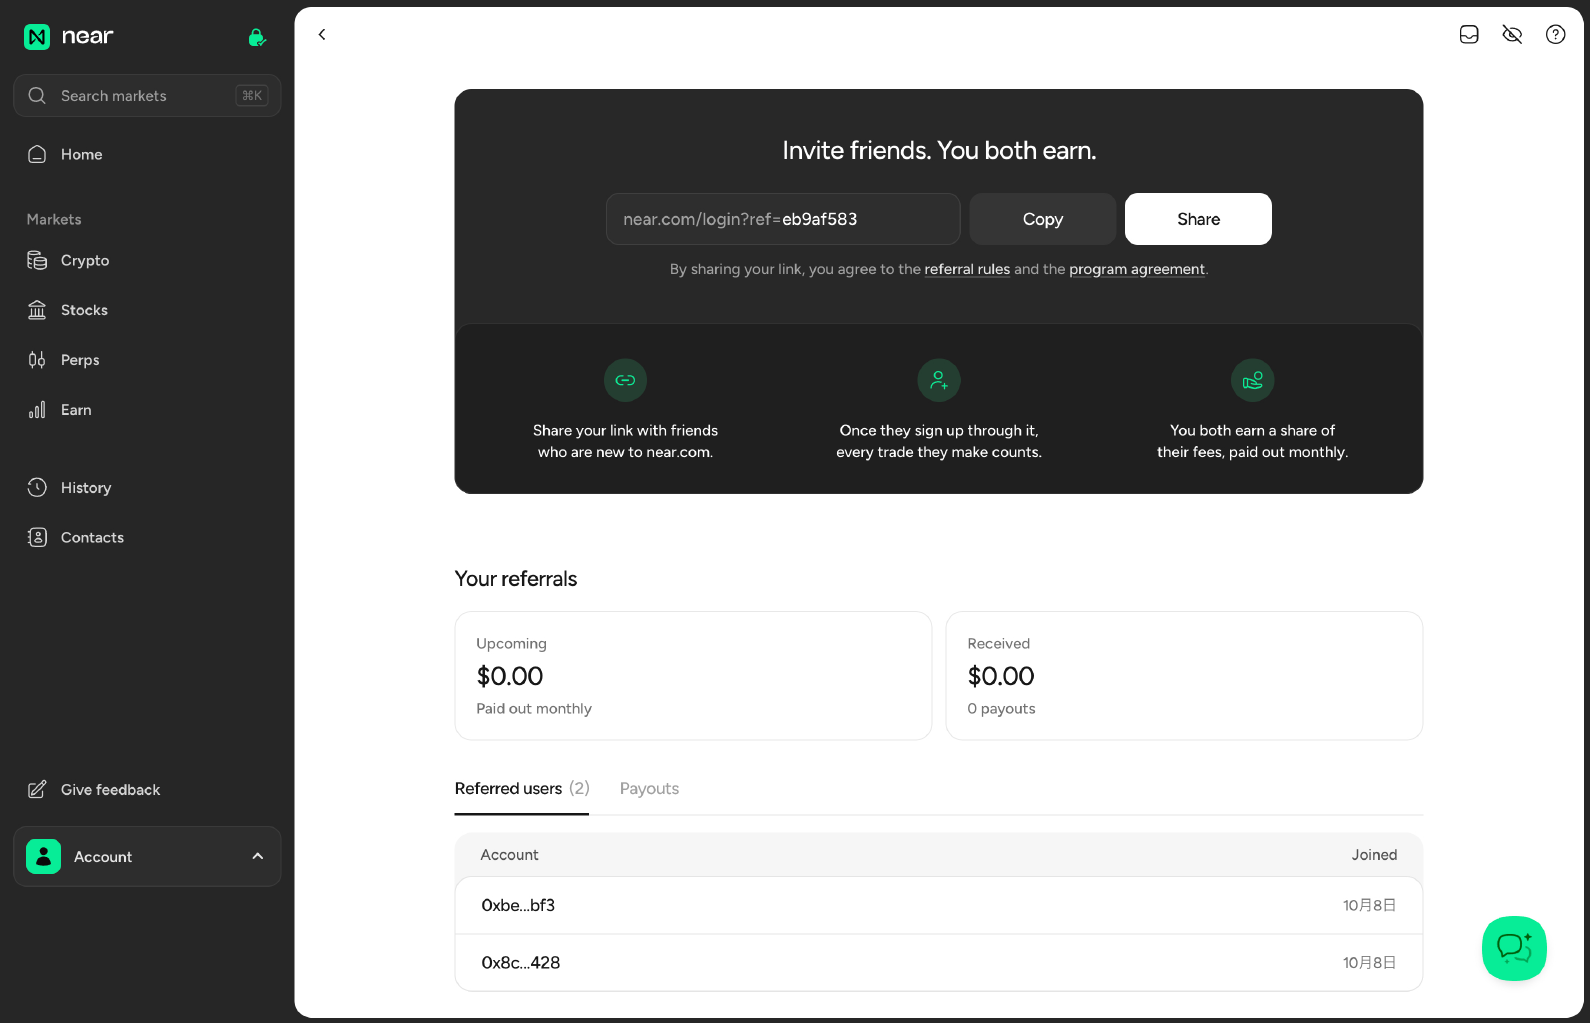Image resolution: width=1593 pixels, height=1023 pixels.
Task: Open the program agreement link
Action: pyautogui.click(x=1137, y=269)
